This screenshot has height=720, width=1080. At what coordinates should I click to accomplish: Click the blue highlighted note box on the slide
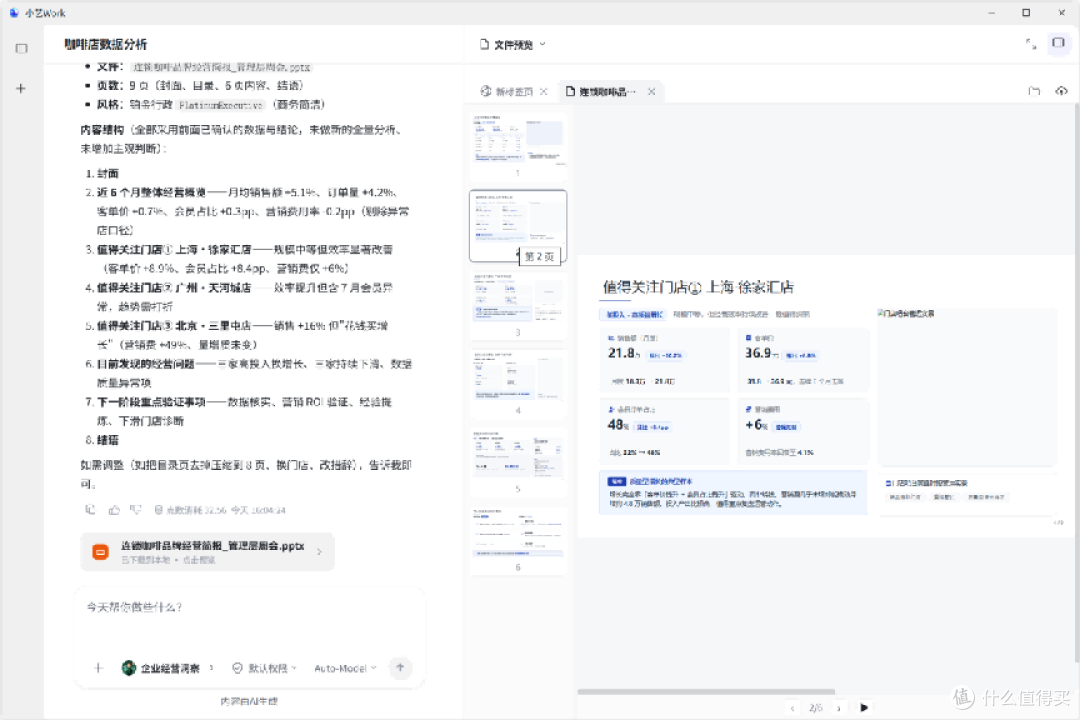[733, 492]
